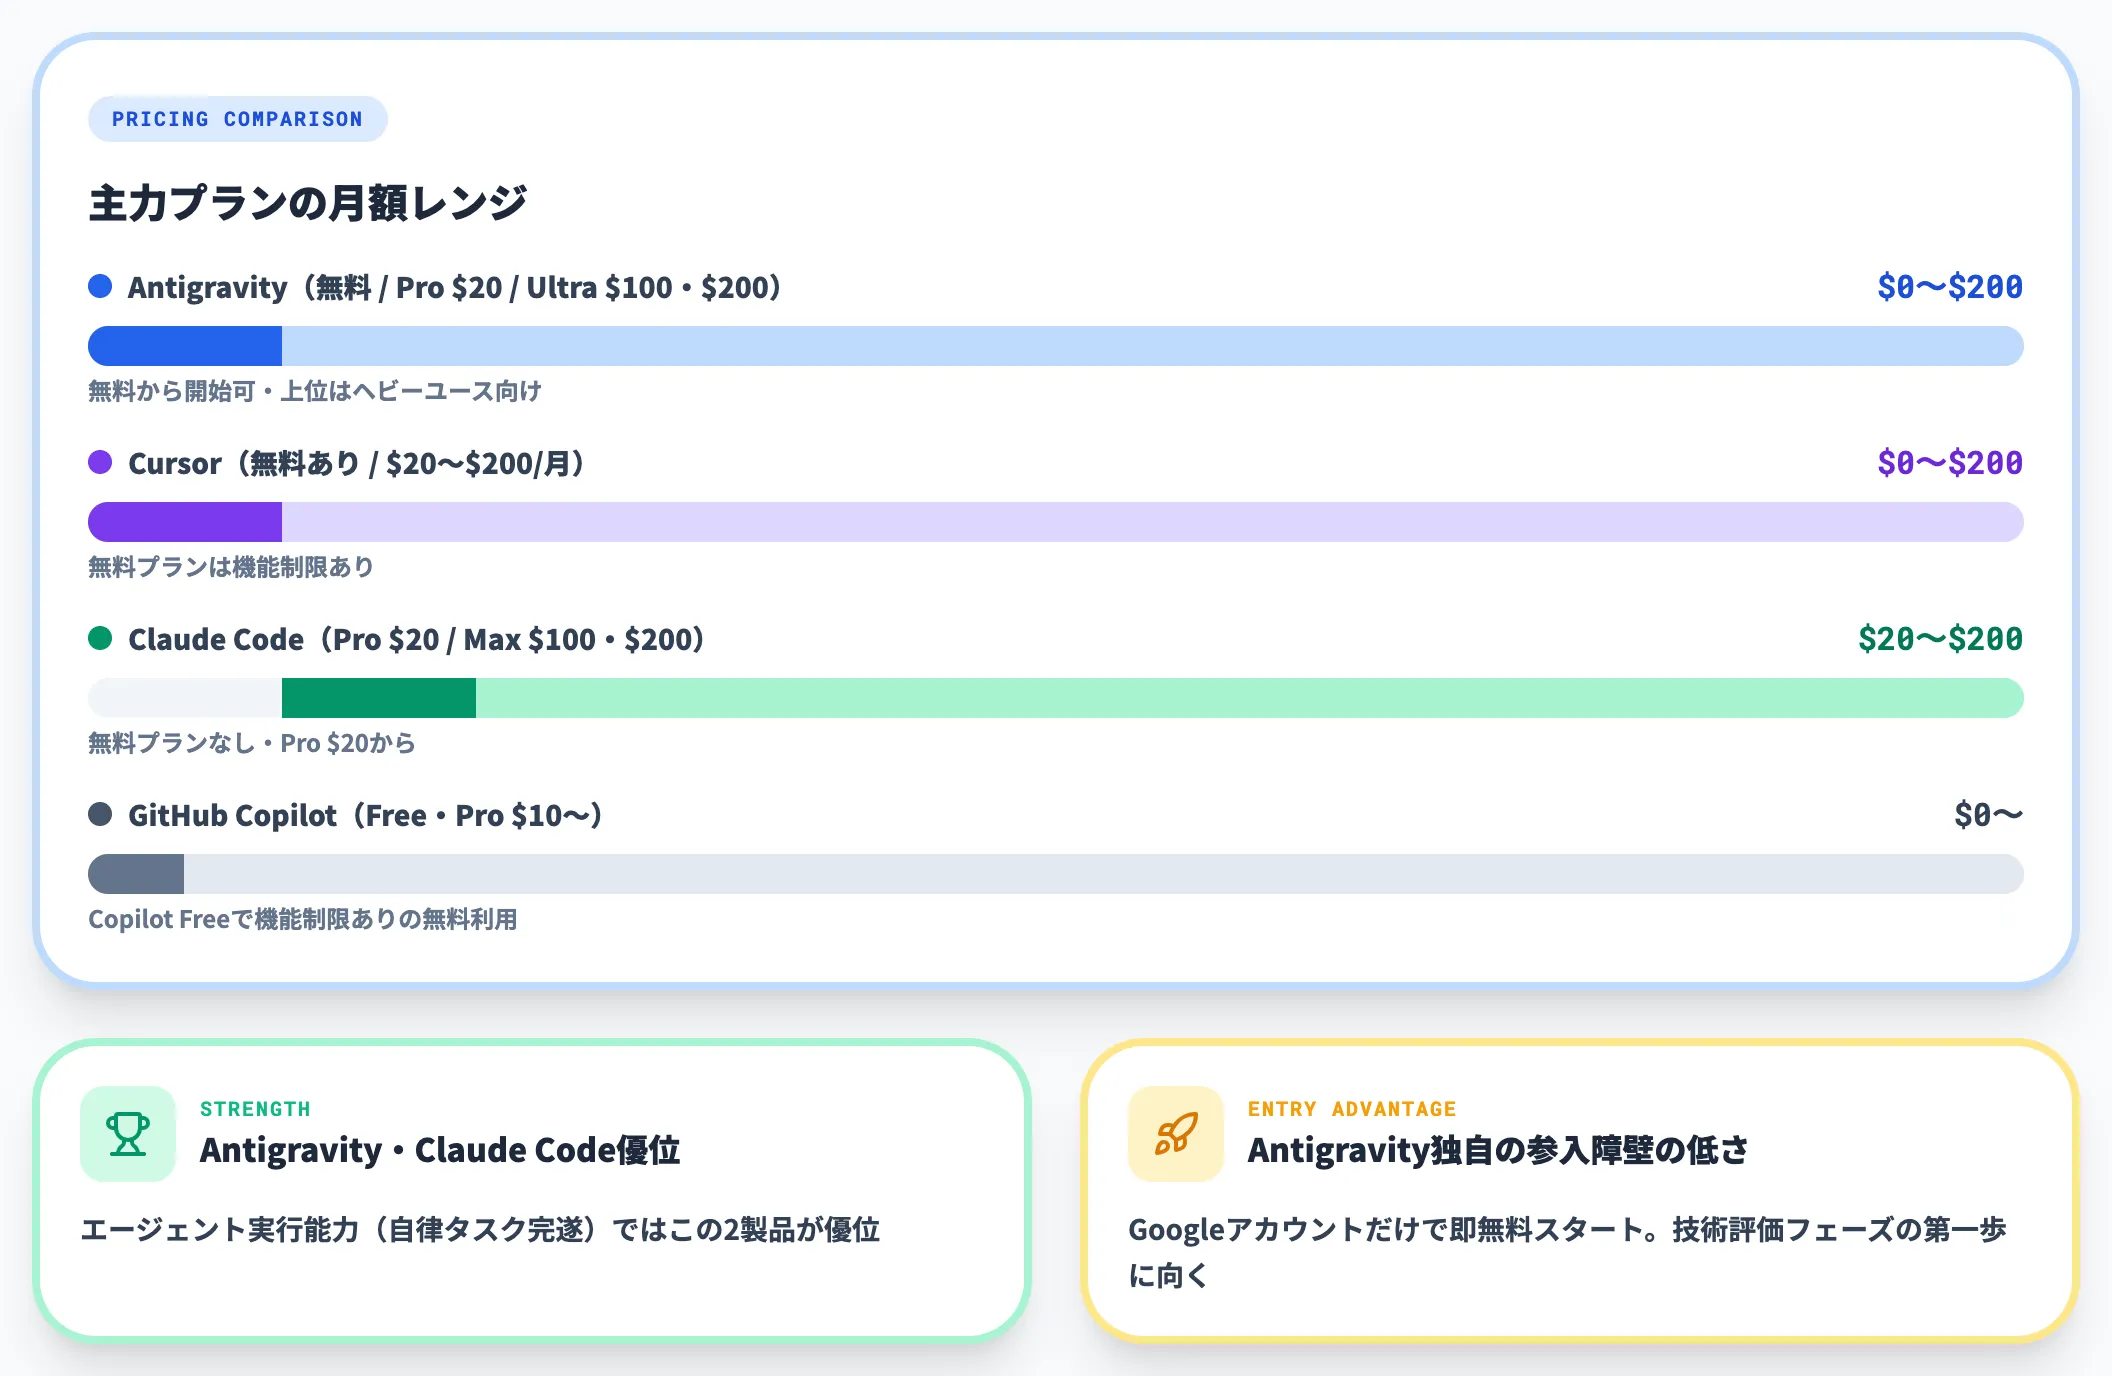
Task: Click the rocket icon in Entry Advantage card
Action: 1176,1134
